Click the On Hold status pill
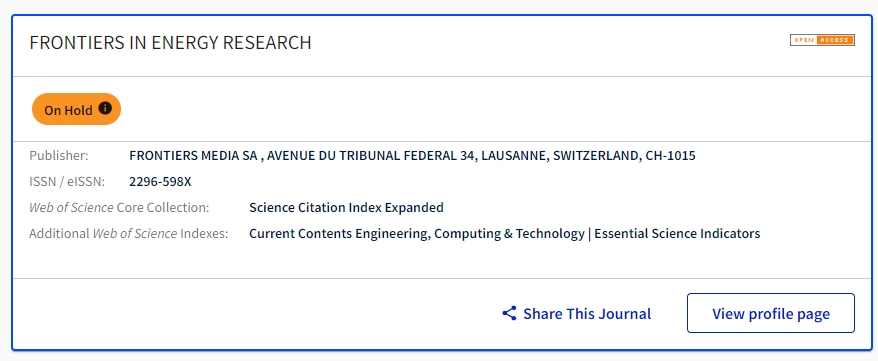The width and height of the screenshot is (878, 361). click(x=76, y=109)
